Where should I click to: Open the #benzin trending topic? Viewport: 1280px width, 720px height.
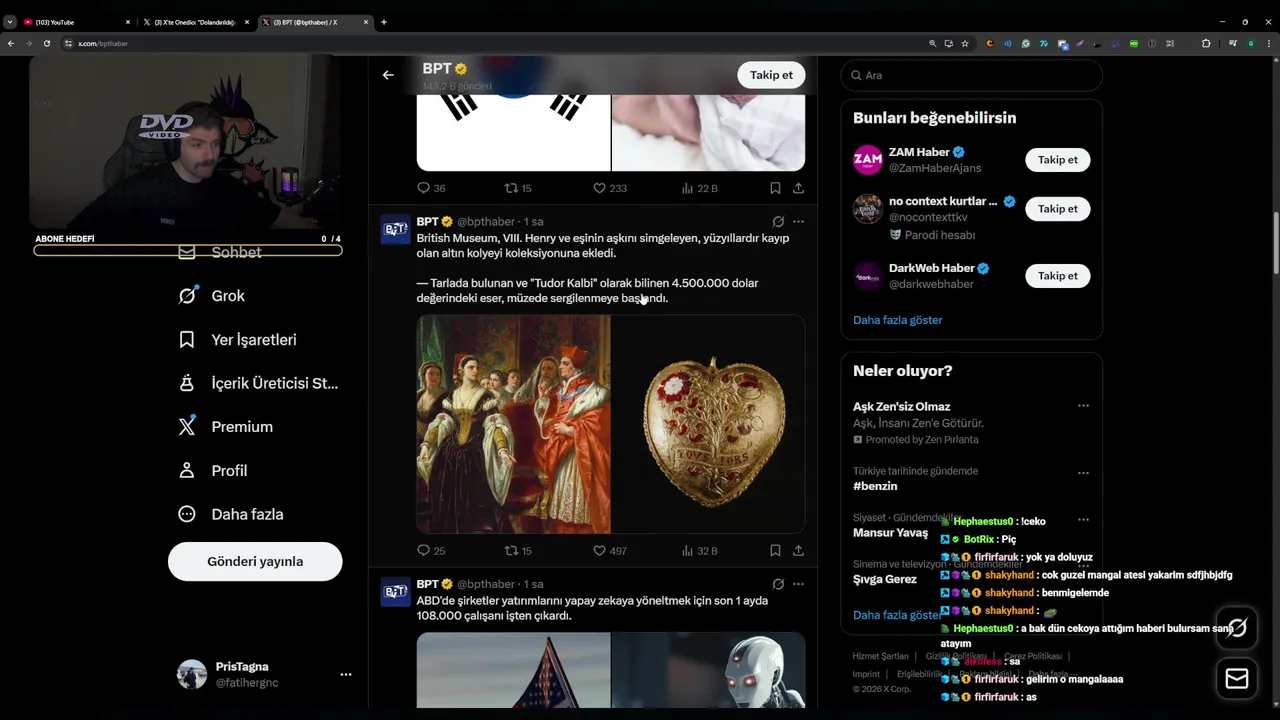(x=875, y=486)
